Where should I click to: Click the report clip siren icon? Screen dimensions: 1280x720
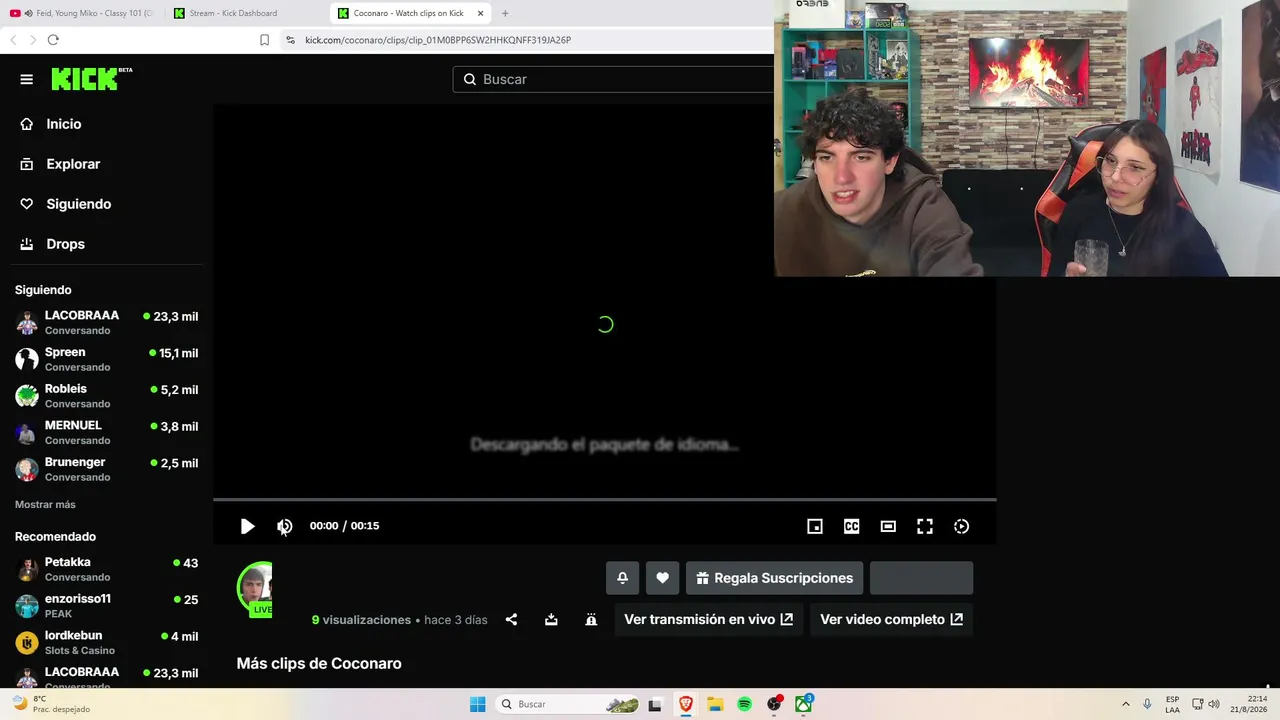(591, 620)
